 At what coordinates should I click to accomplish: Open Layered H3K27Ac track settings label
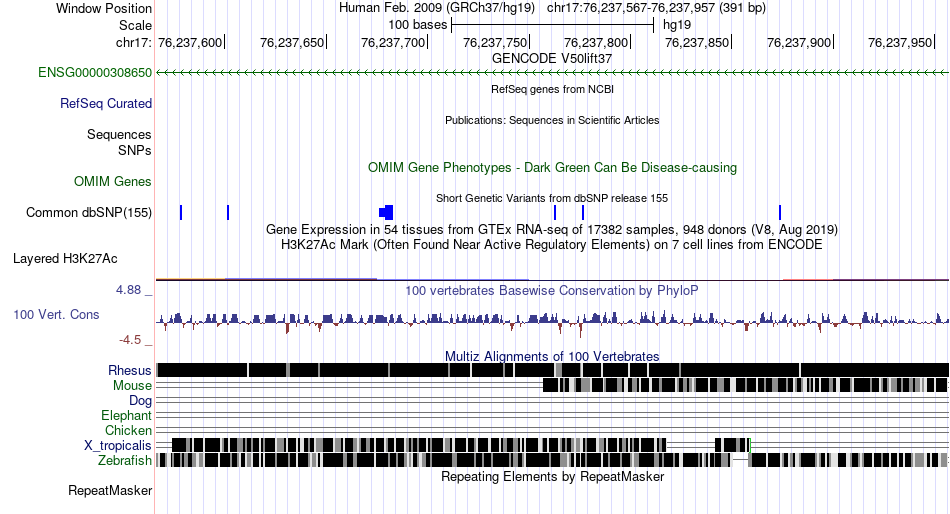[65, 259]
